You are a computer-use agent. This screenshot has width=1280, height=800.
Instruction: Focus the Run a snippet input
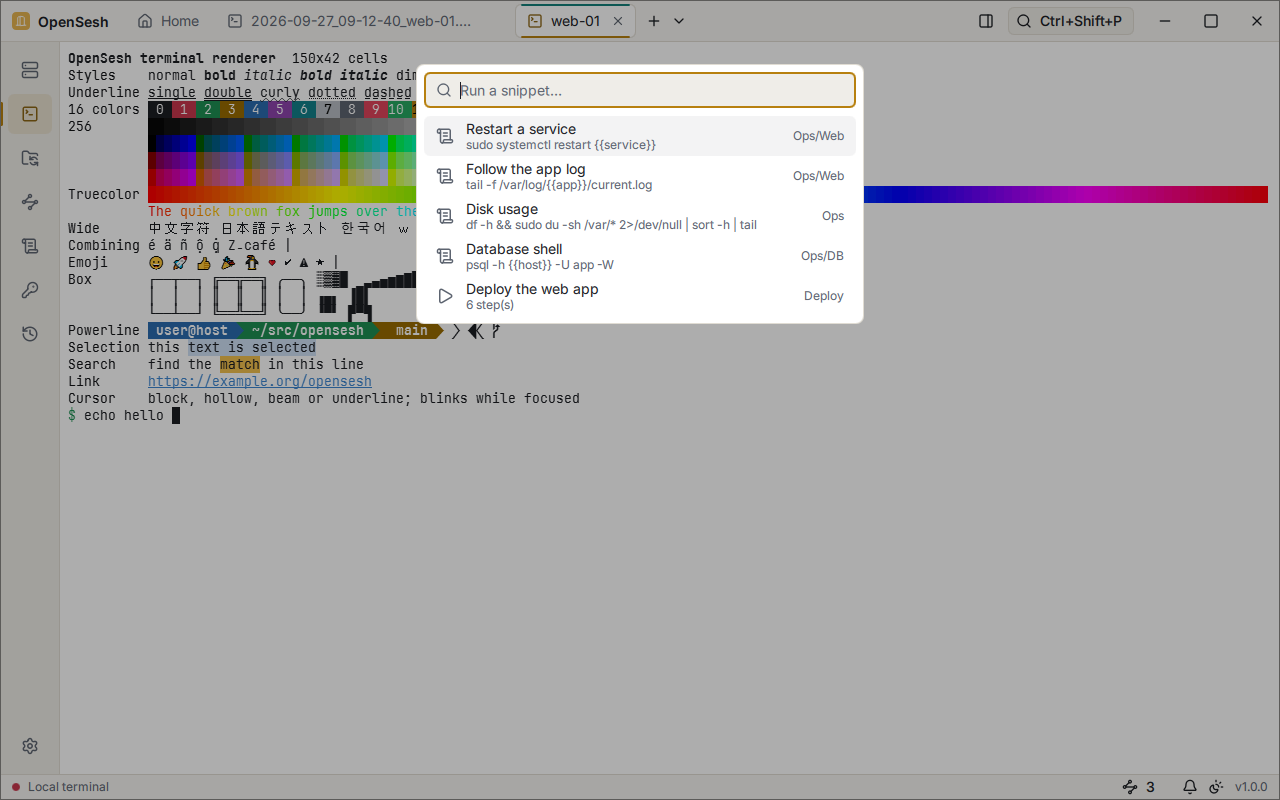pyautogui.click(x=640, y=90)
